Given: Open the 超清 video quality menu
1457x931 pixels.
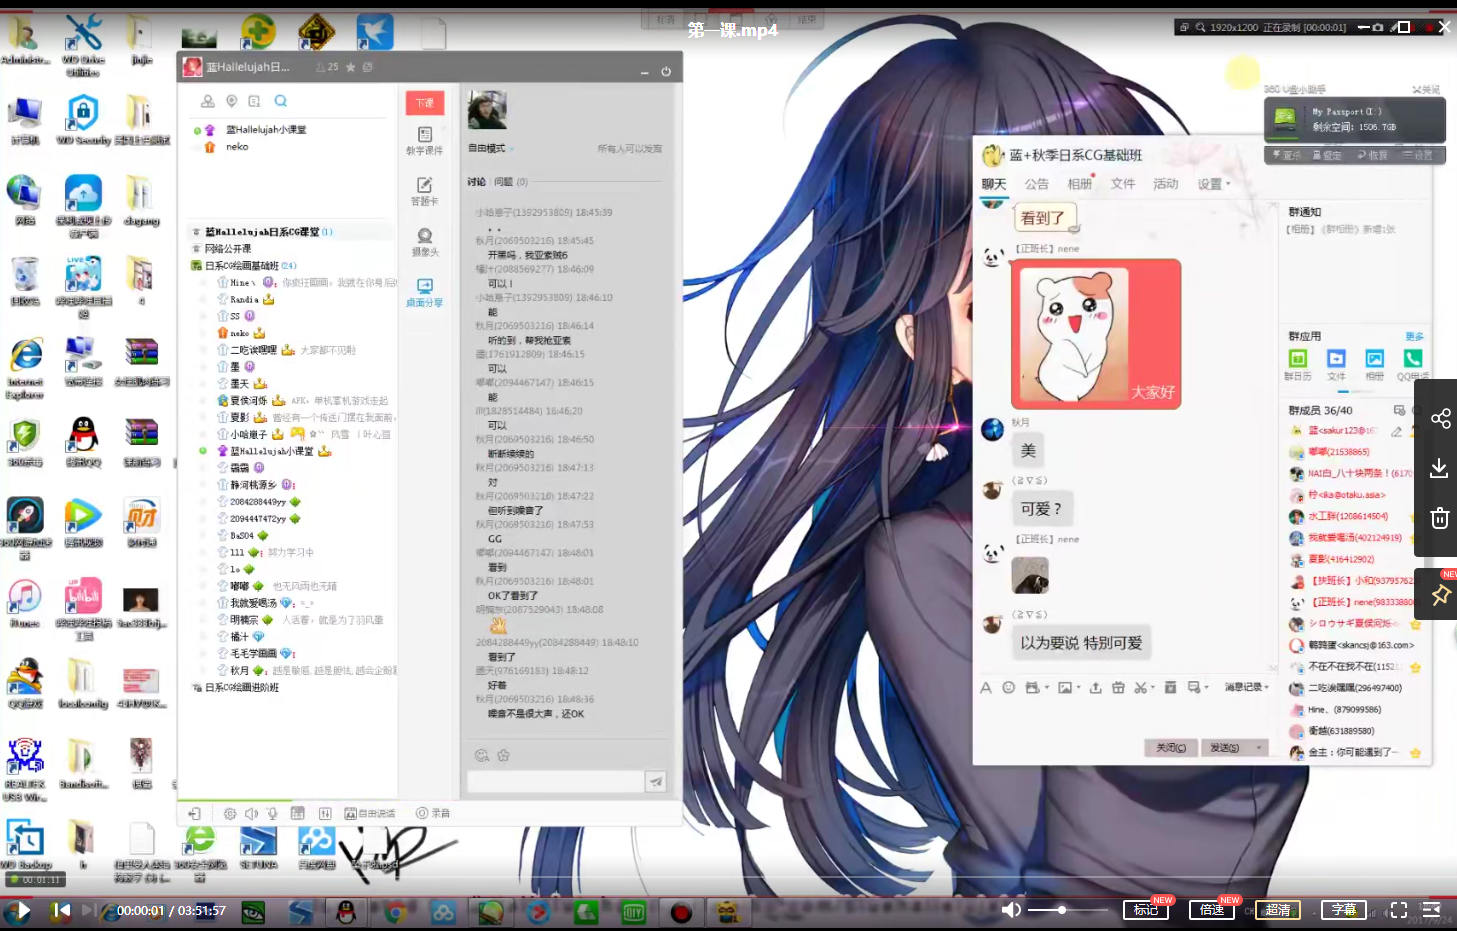Looking at the screenshot, I should pyautogui.click(x=1277, y=910).
